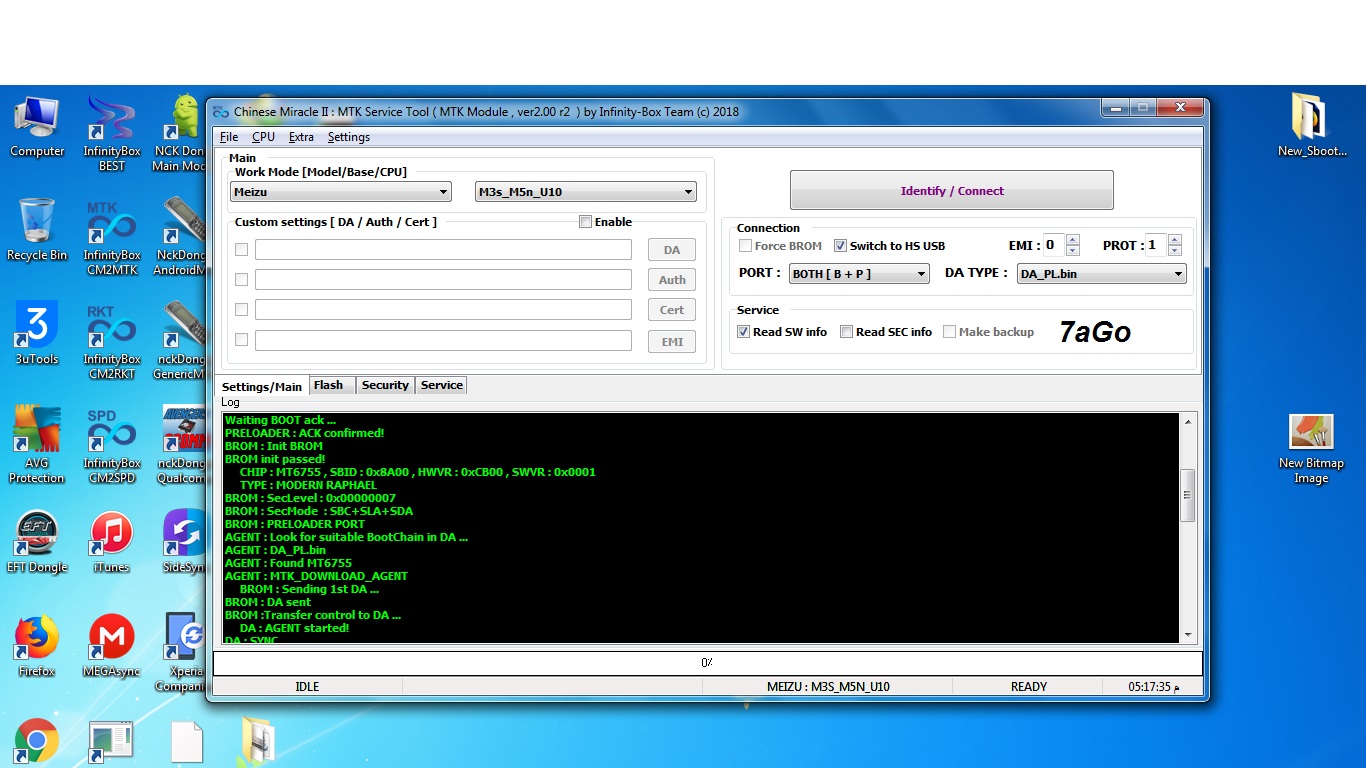Tick the checkbox beside Cert field
The width and height of the screenshot is (1366, 768).
coord(241,310)
